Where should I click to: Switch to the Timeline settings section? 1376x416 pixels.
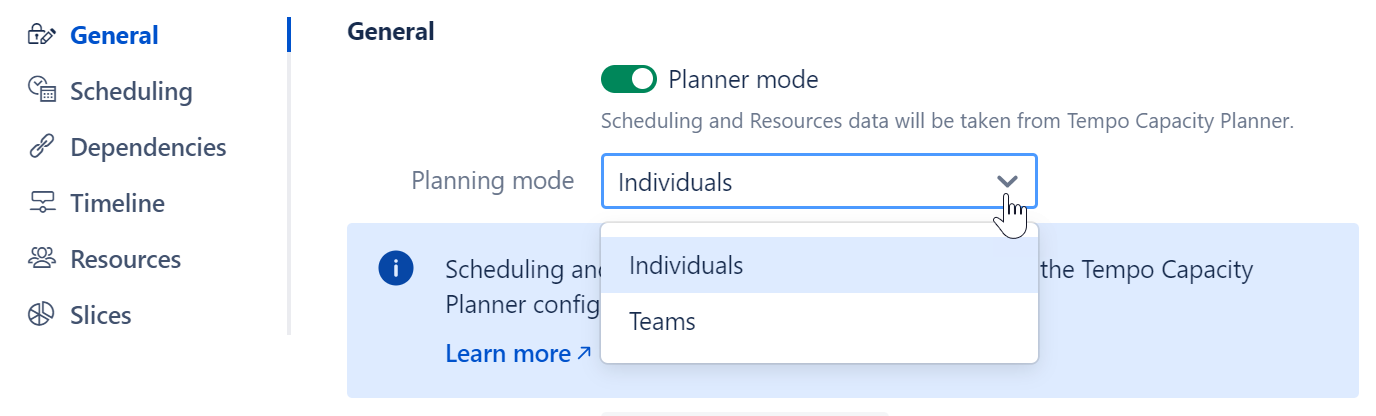(x=117, y=203)
